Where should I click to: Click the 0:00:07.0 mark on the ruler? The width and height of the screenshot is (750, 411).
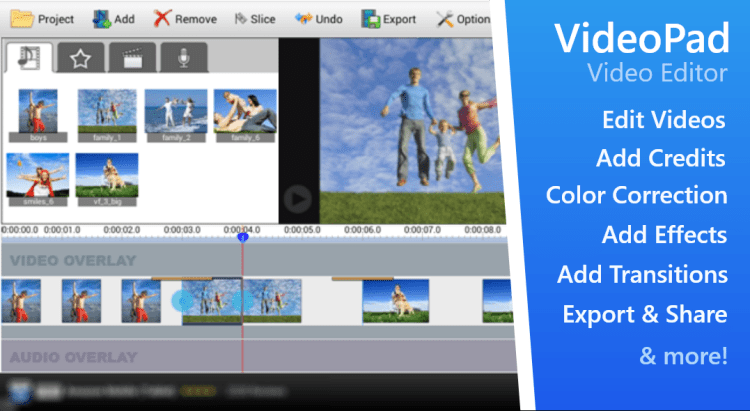[x=422, y=230]
